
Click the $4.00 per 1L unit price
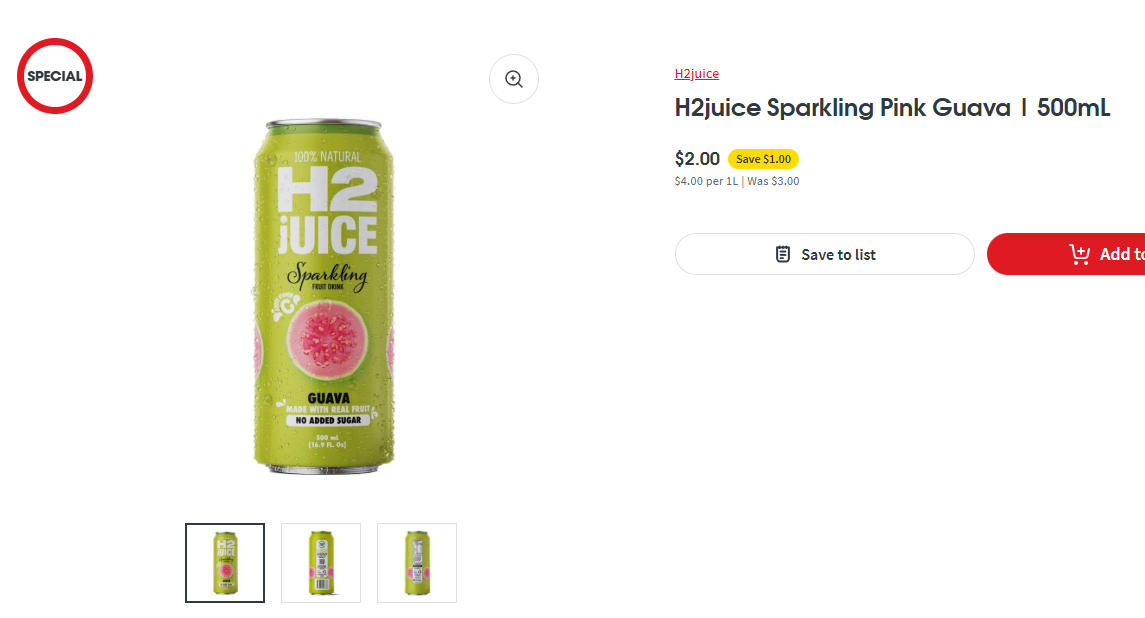click(x=706, y=182)
